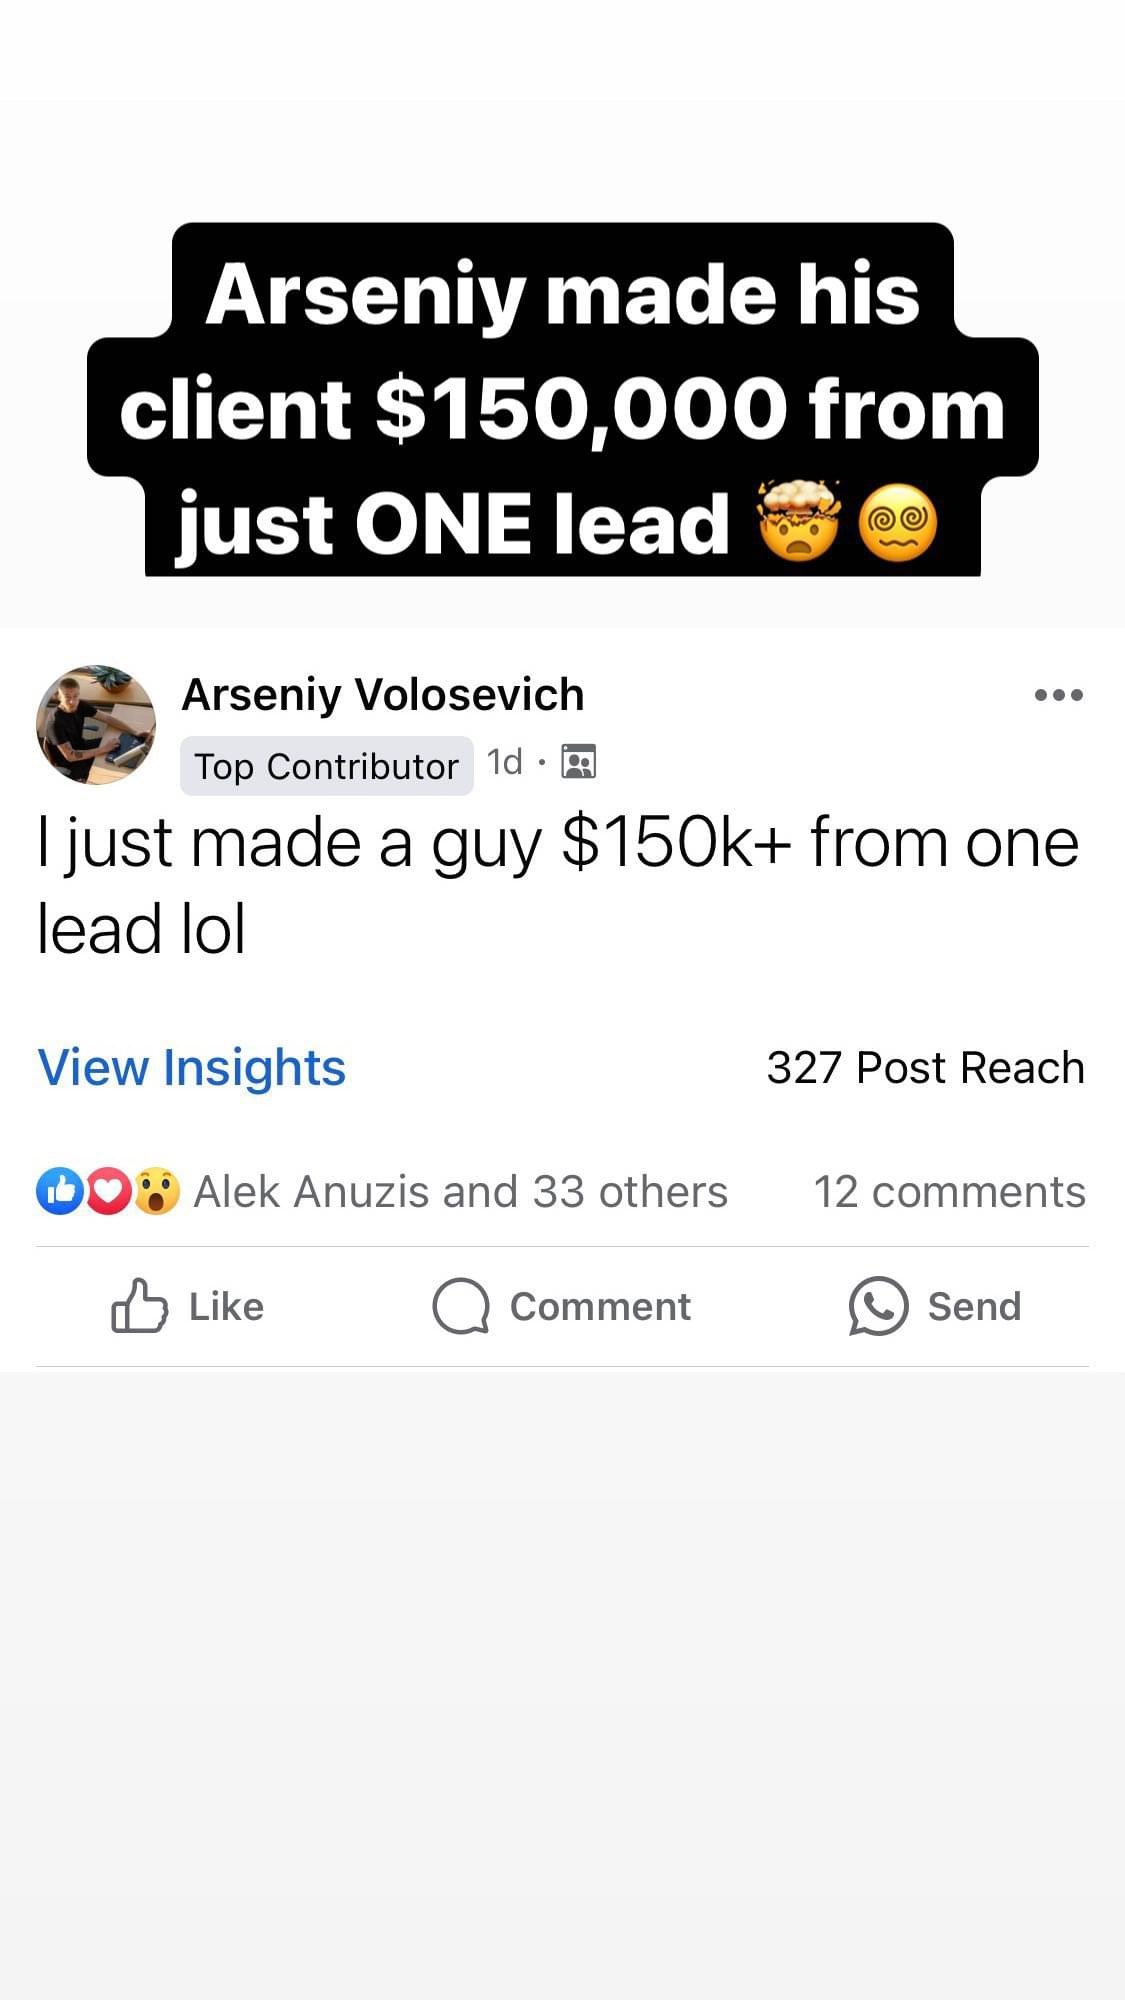Click the wow face reaction icon
Image resolution: width=1125 pixels, height=2000 pixels.
point(156,1191)
